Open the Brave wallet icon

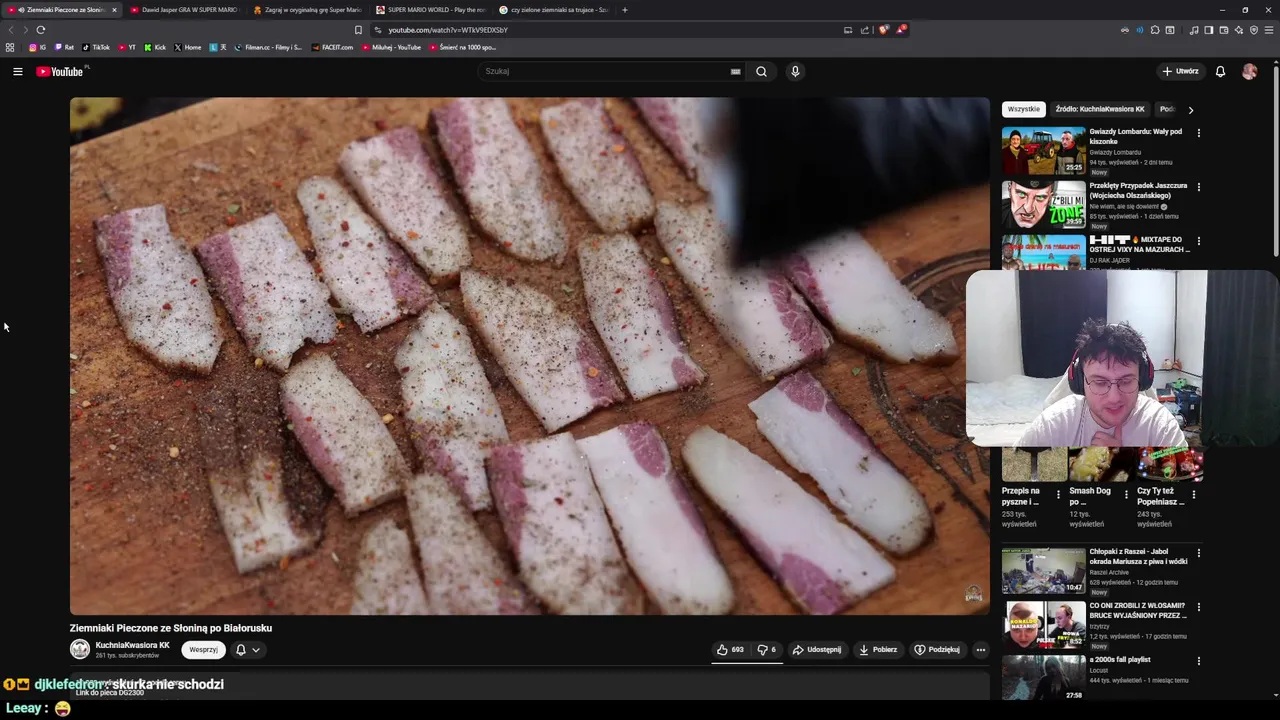click(1224, 30)
